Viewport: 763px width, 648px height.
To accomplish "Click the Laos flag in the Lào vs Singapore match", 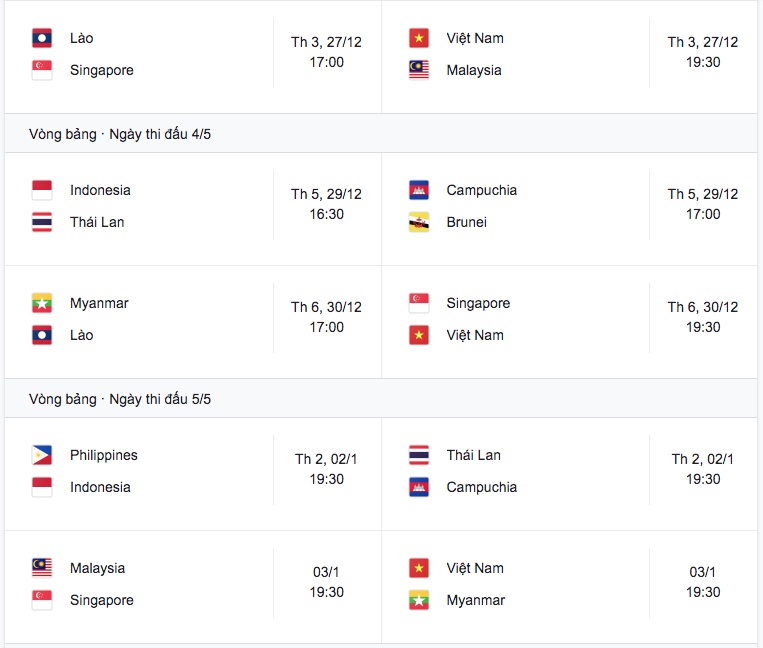I will coord(42,38).
